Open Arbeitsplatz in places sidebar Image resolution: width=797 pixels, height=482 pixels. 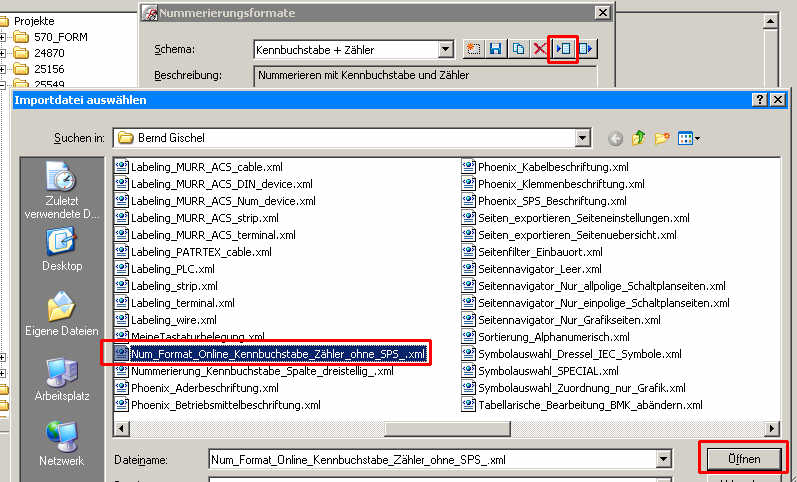click(x=62, y=380)
